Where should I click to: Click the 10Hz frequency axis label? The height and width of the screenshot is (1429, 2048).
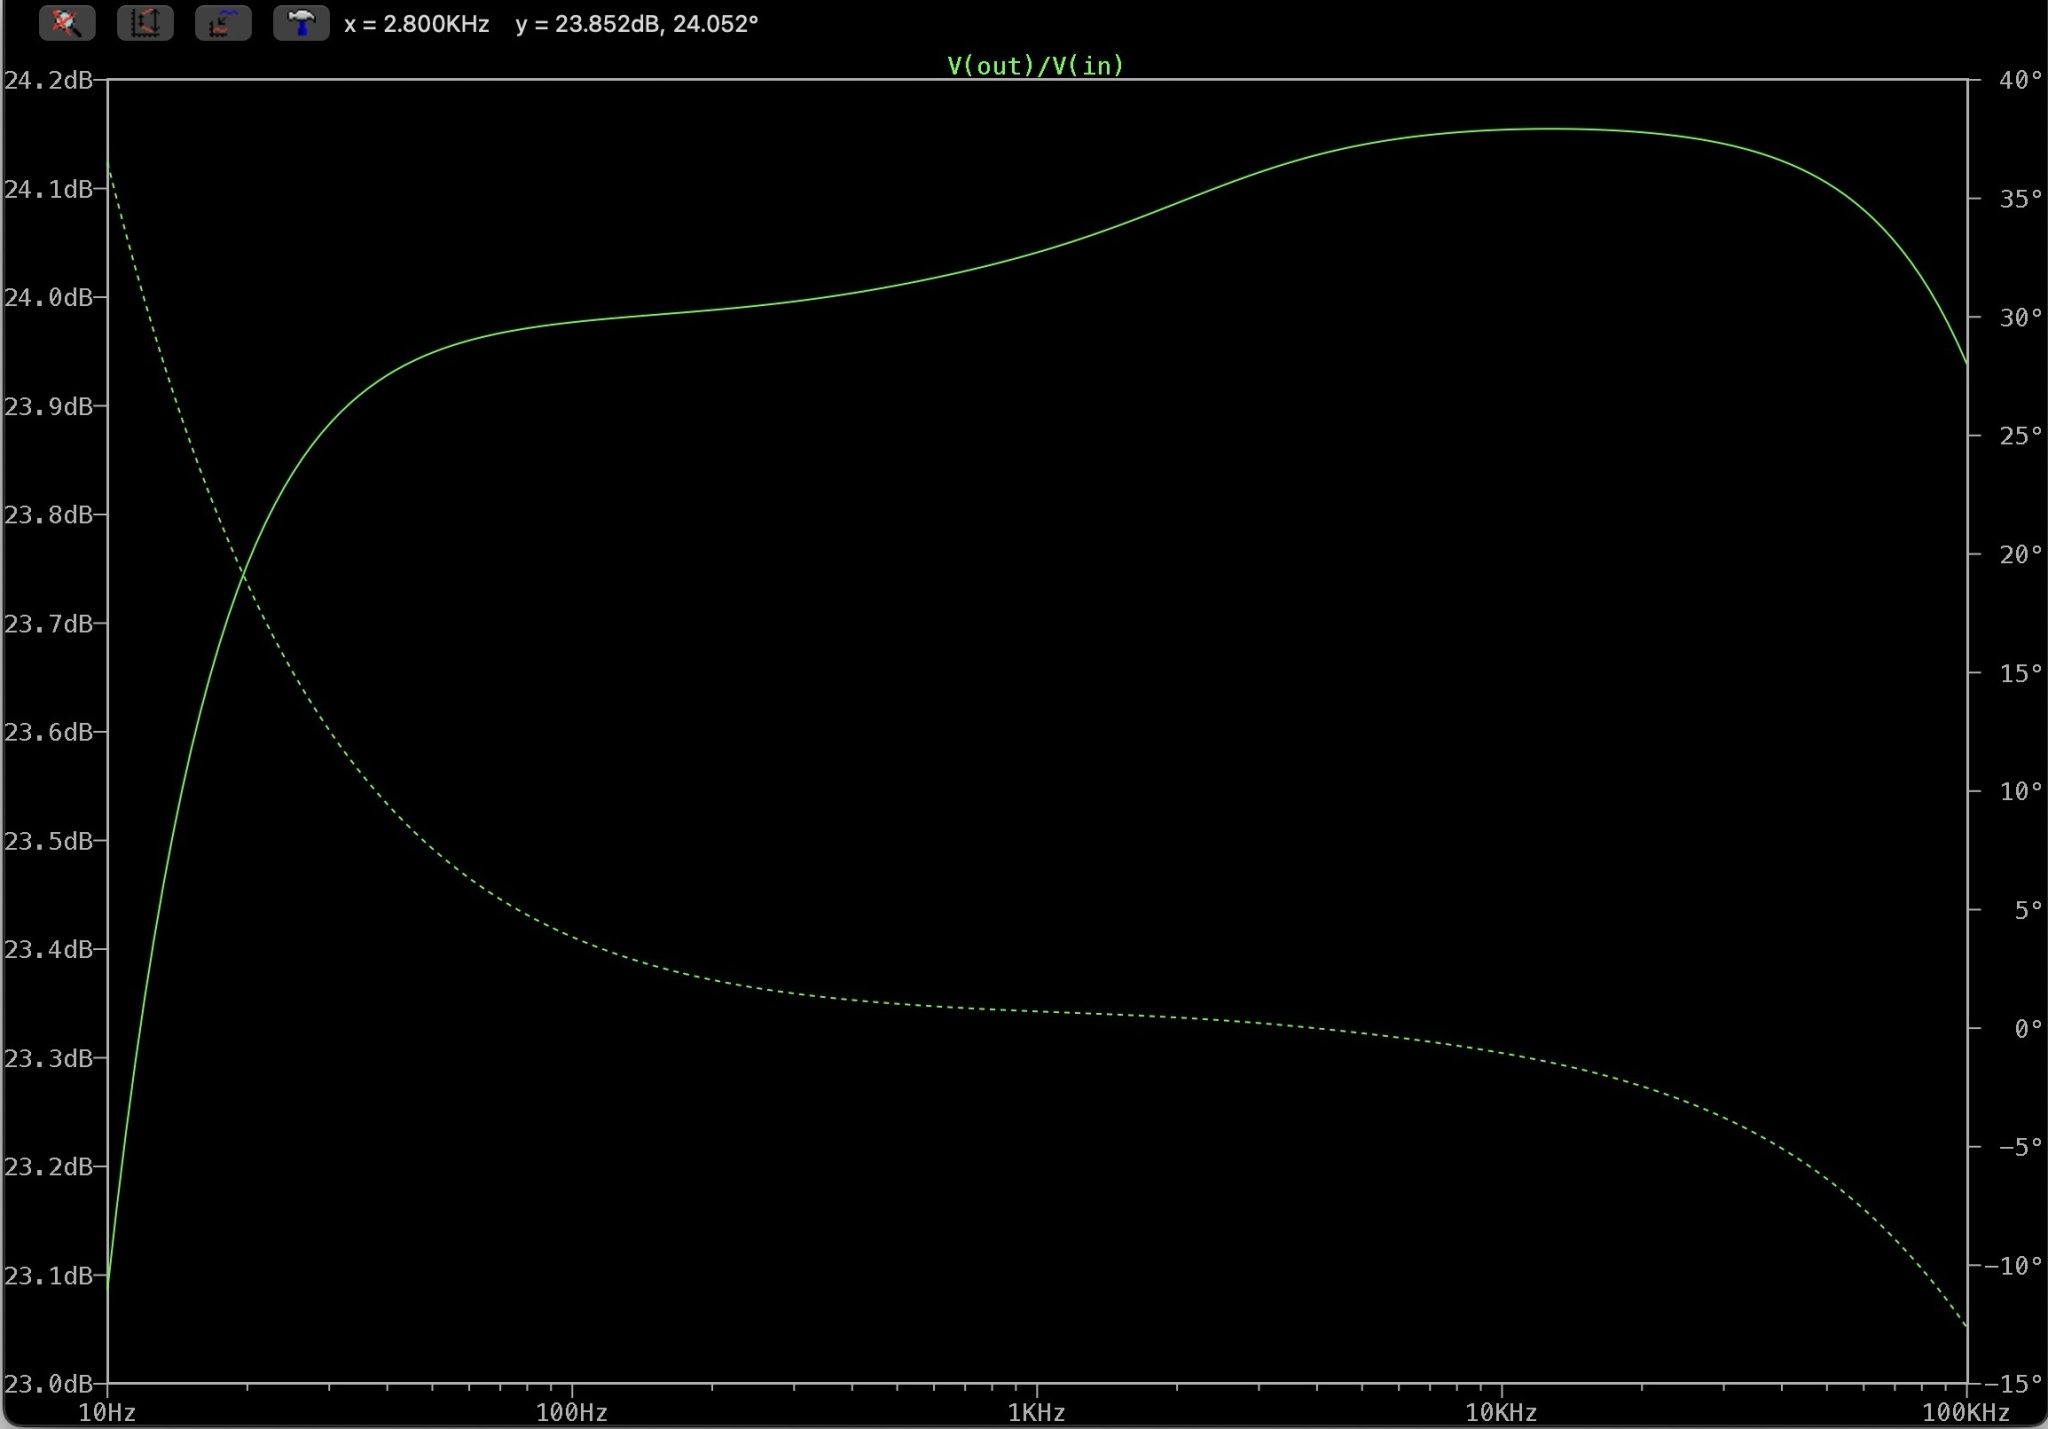(107, 1412)
